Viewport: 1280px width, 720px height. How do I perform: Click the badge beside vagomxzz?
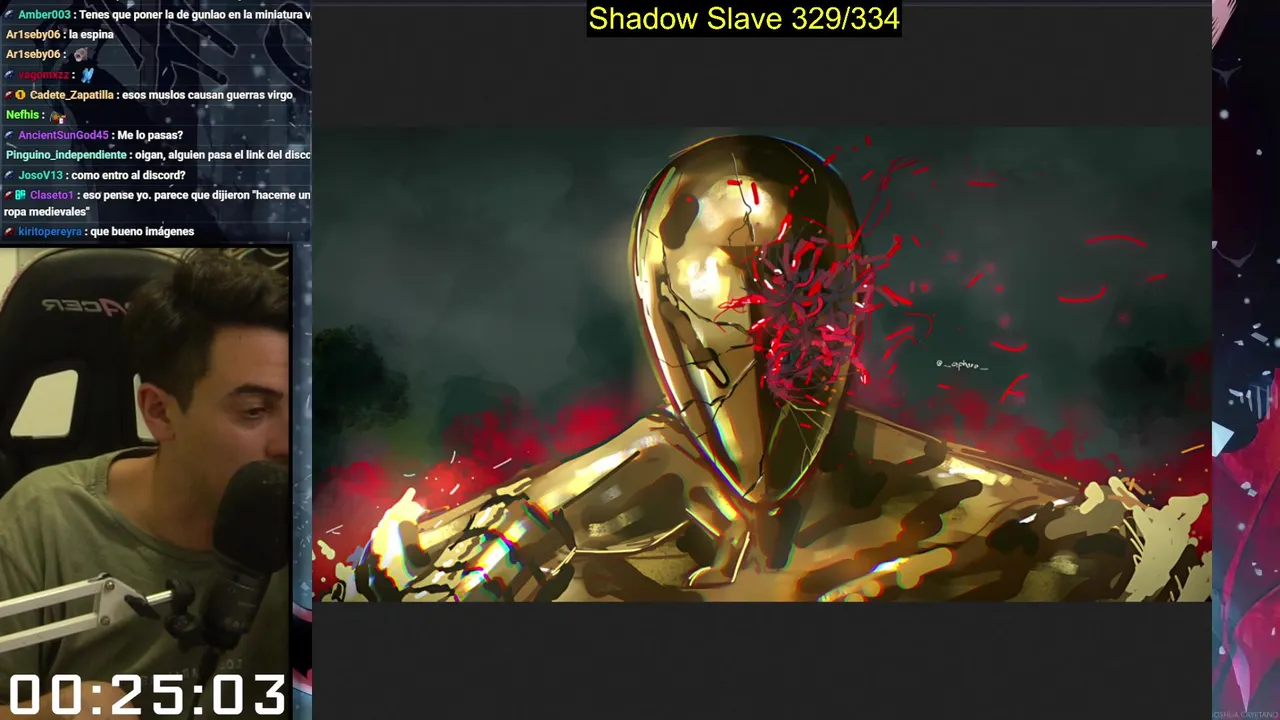point(9,75)
